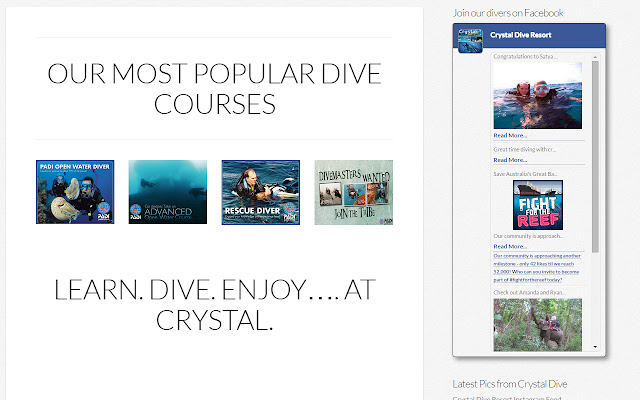Open the community milestone 32,000 likes link
Viewport: 640px width, 400px height.
coord(537,268)
